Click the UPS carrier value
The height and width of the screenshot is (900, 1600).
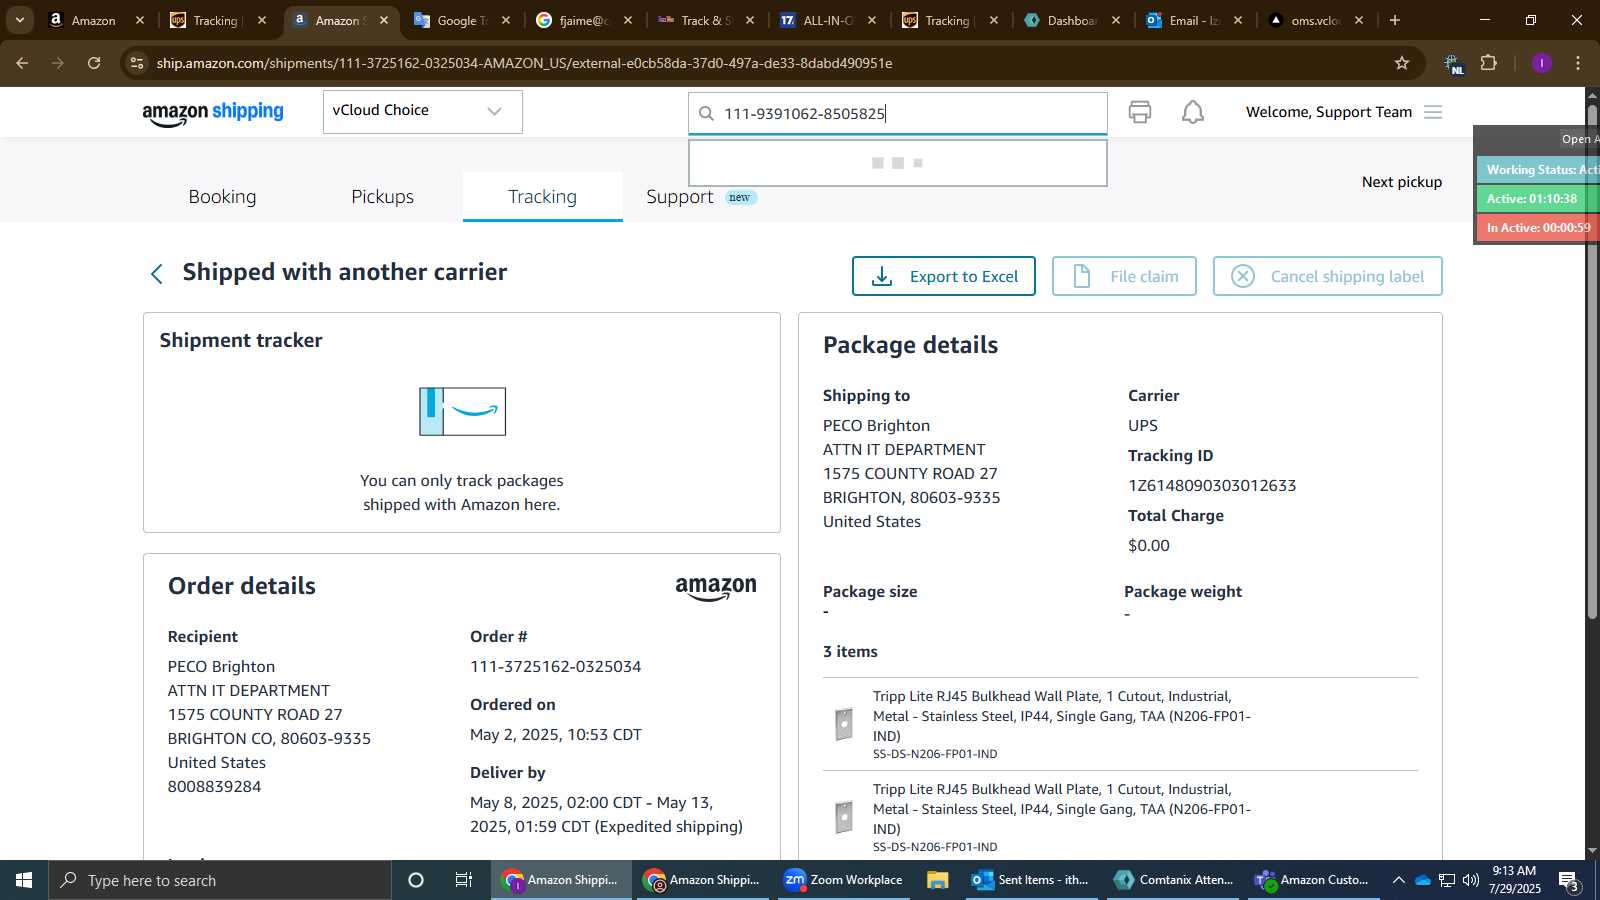(1143, 426)
